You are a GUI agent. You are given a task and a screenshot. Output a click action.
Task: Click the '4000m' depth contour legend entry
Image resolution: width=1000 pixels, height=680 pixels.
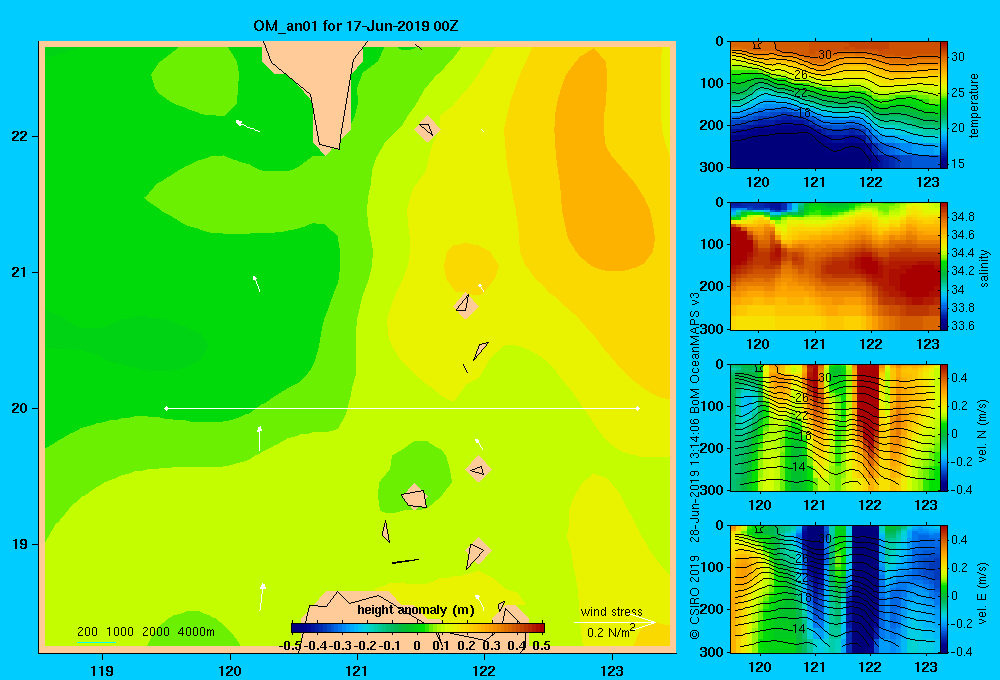[x=196, y=632]
